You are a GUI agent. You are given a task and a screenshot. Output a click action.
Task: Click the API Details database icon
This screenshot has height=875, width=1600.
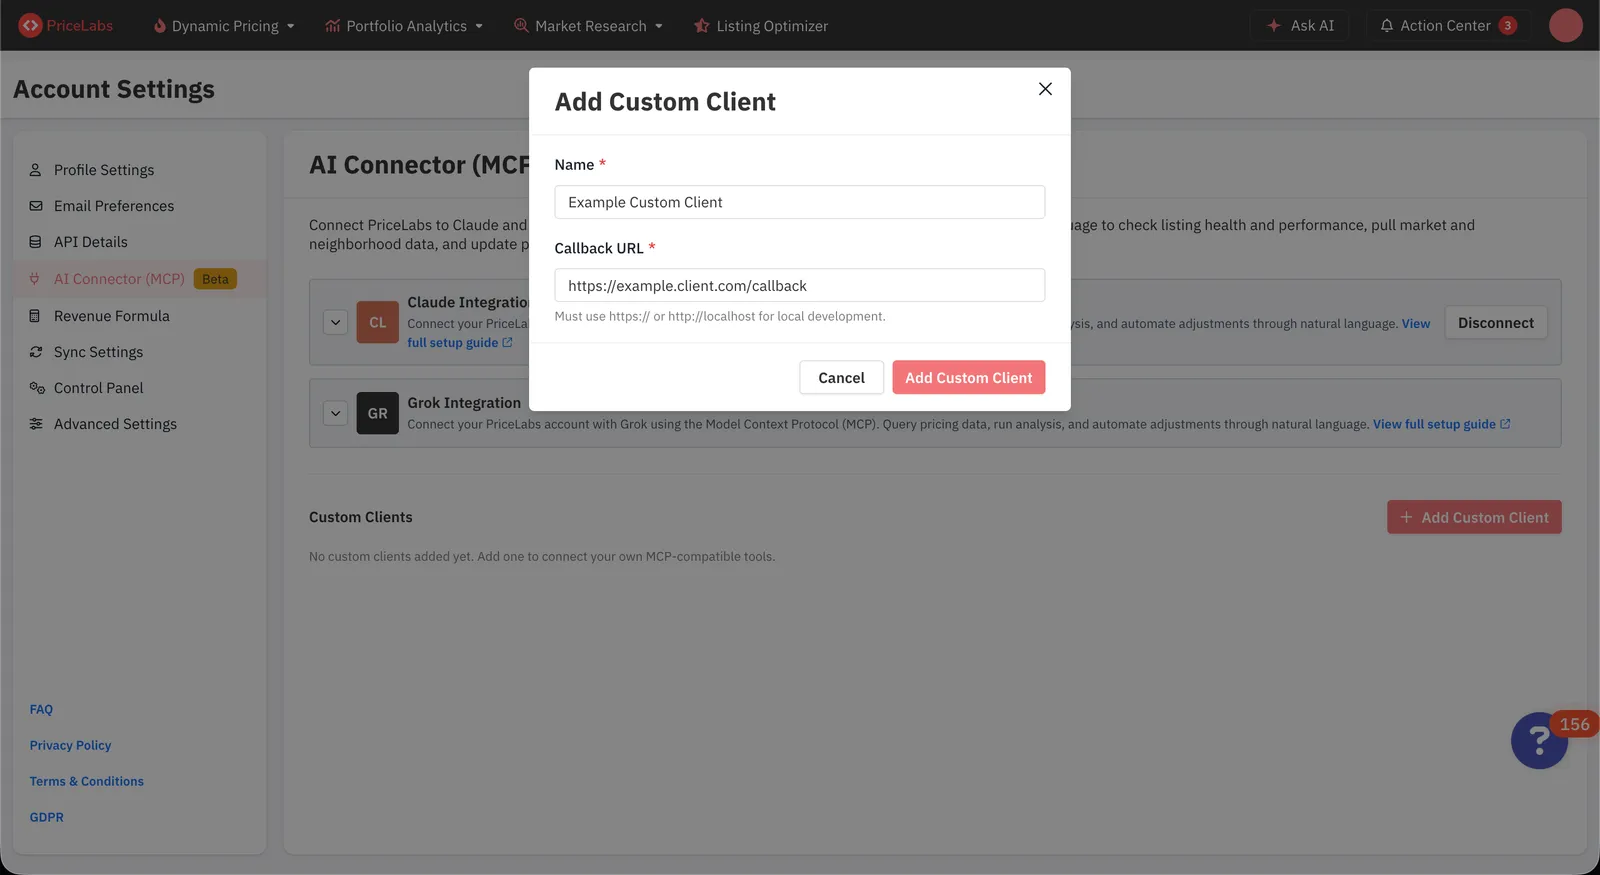36,242
